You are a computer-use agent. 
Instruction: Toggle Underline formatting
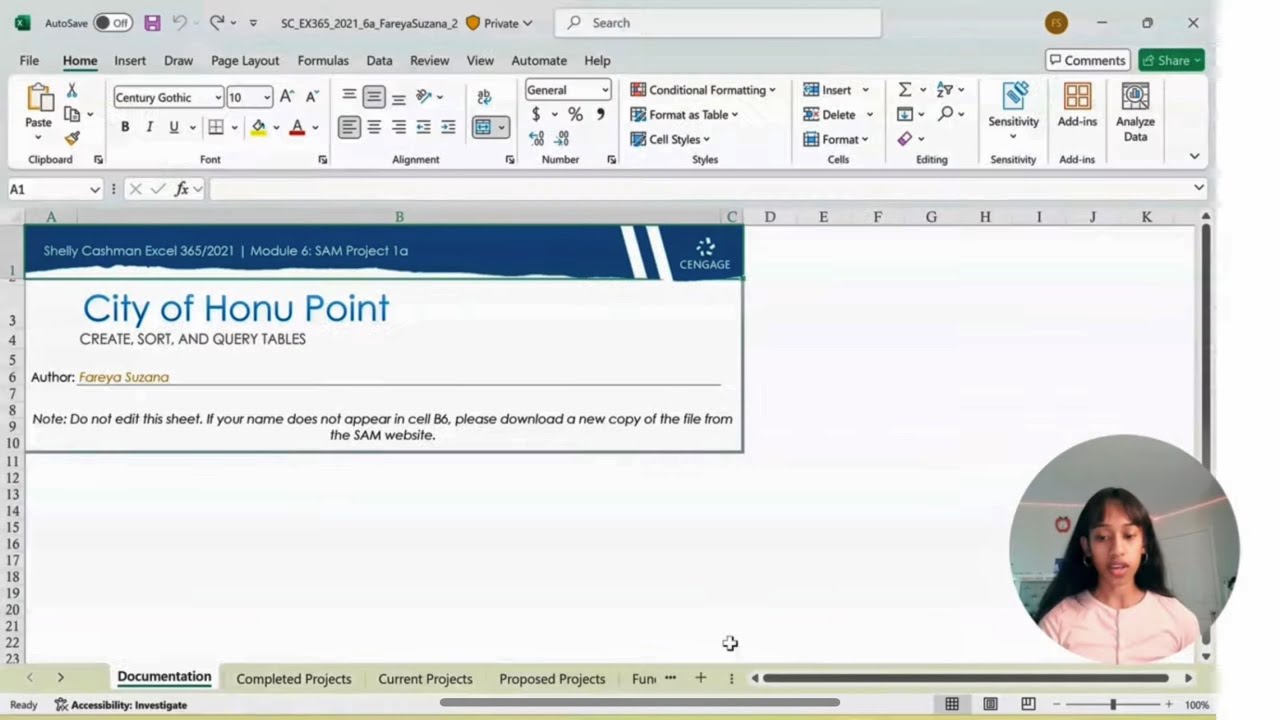coord(174,127)
